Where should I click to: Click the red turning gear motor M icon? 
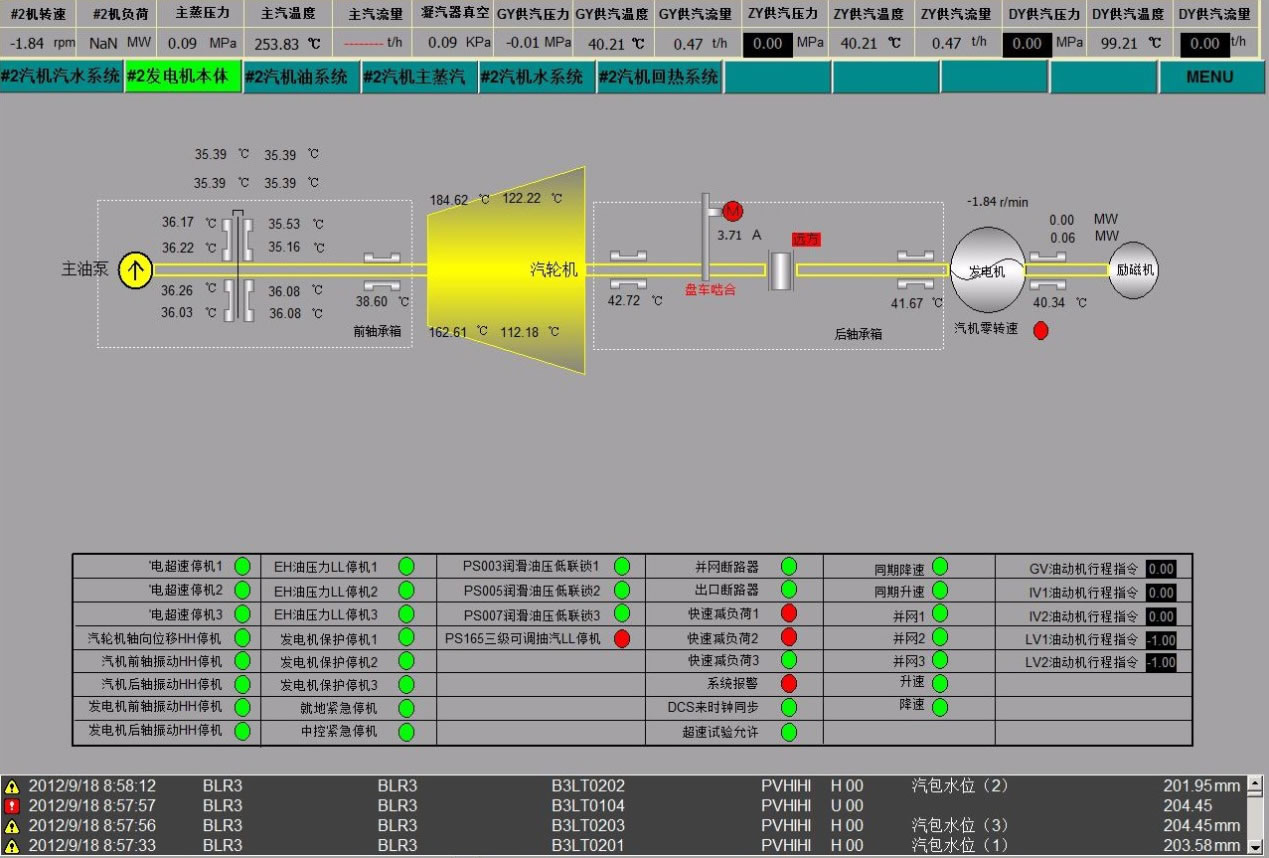(733, 211)
